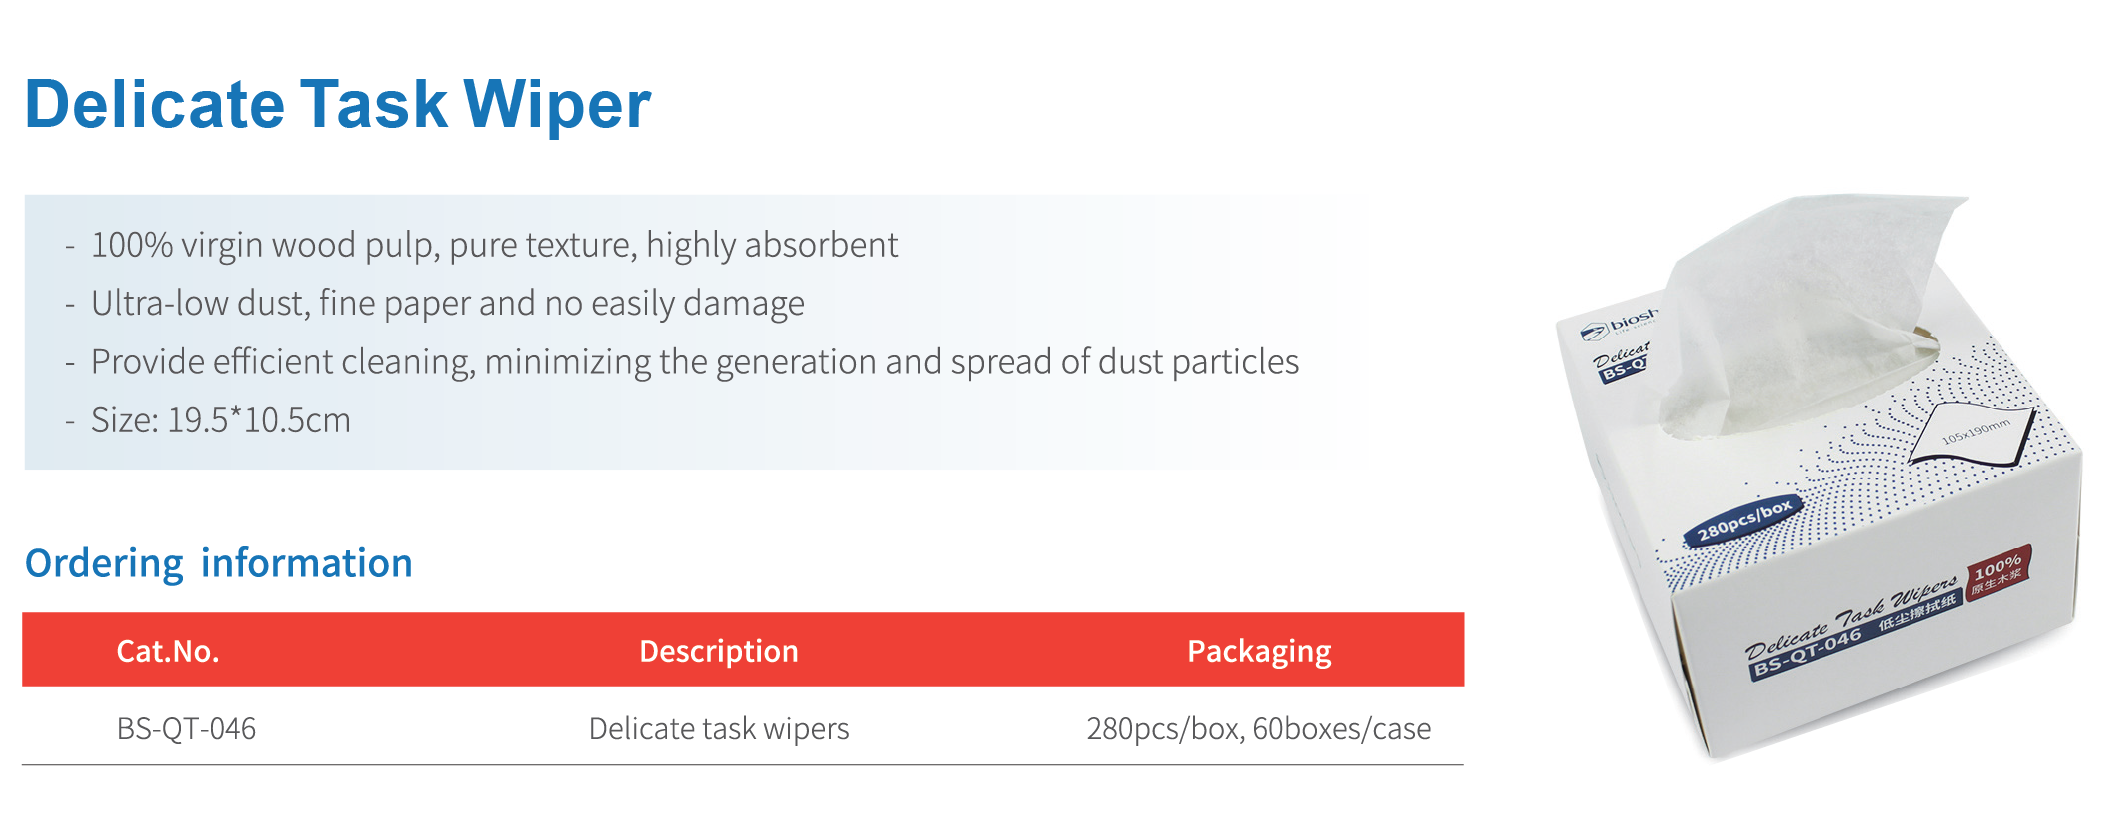The height and width of the screenshot is (826, 2119).
Task: Click the 100% virgin wood pulp bullet line
Action: pos(494,245)
